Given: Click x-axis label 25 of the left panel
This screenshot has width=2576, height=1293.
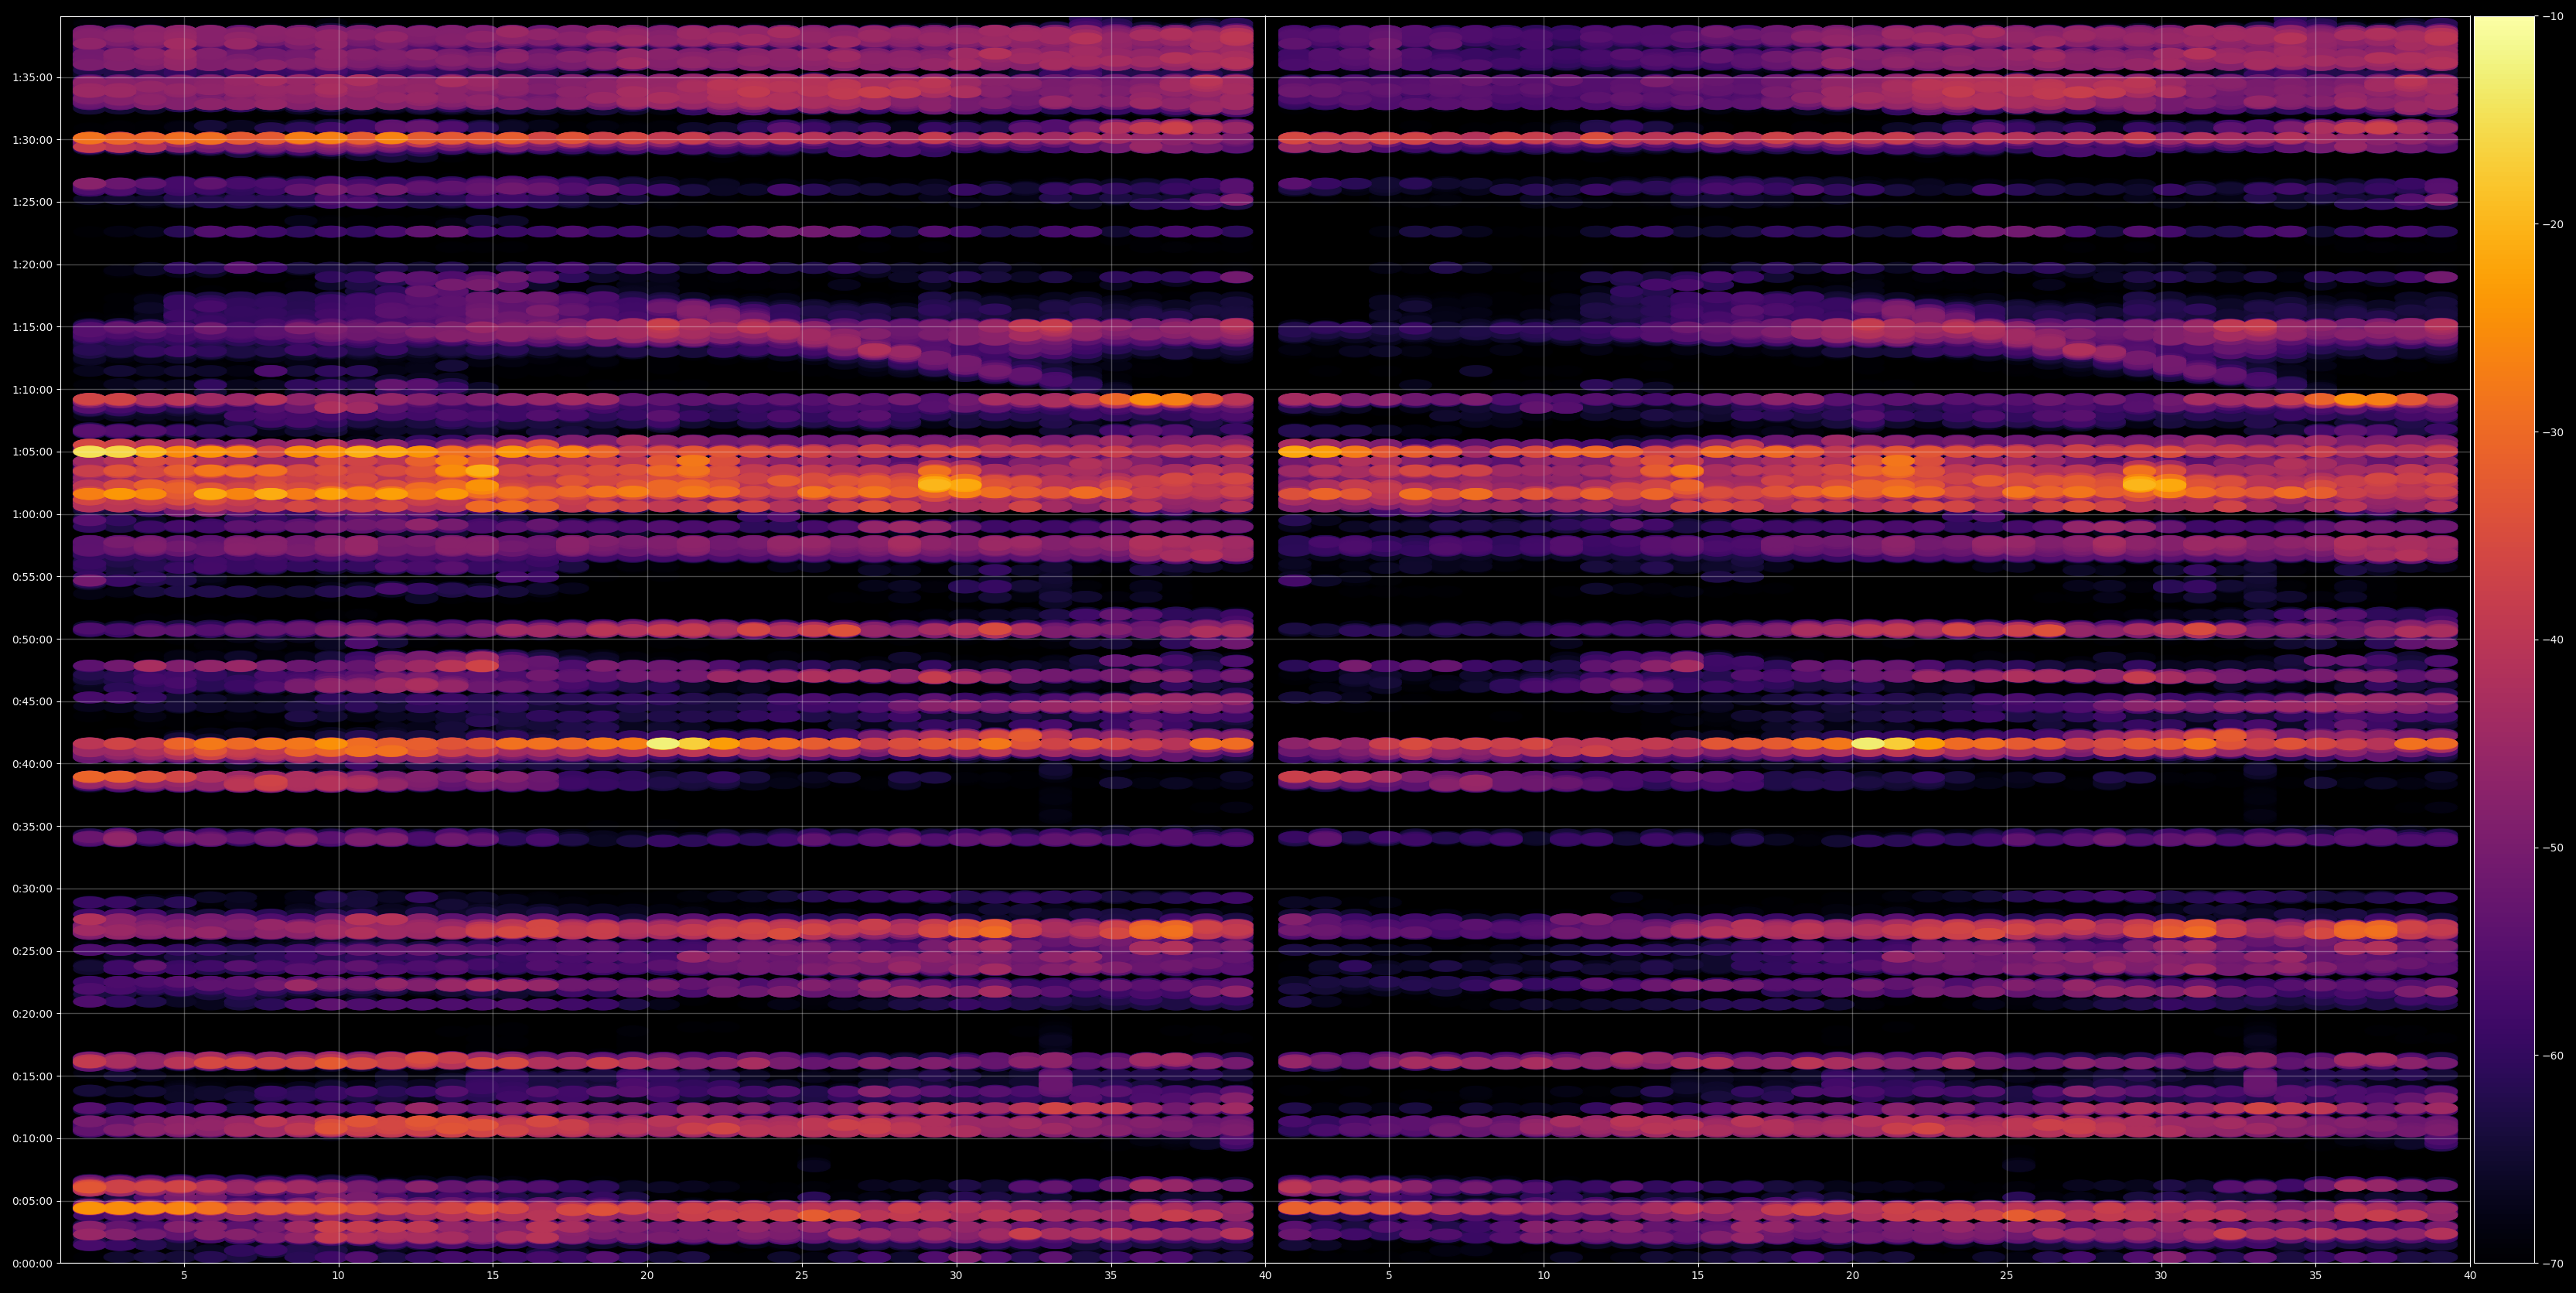Looking at the screenshot, I should (x=802, y=1276).
